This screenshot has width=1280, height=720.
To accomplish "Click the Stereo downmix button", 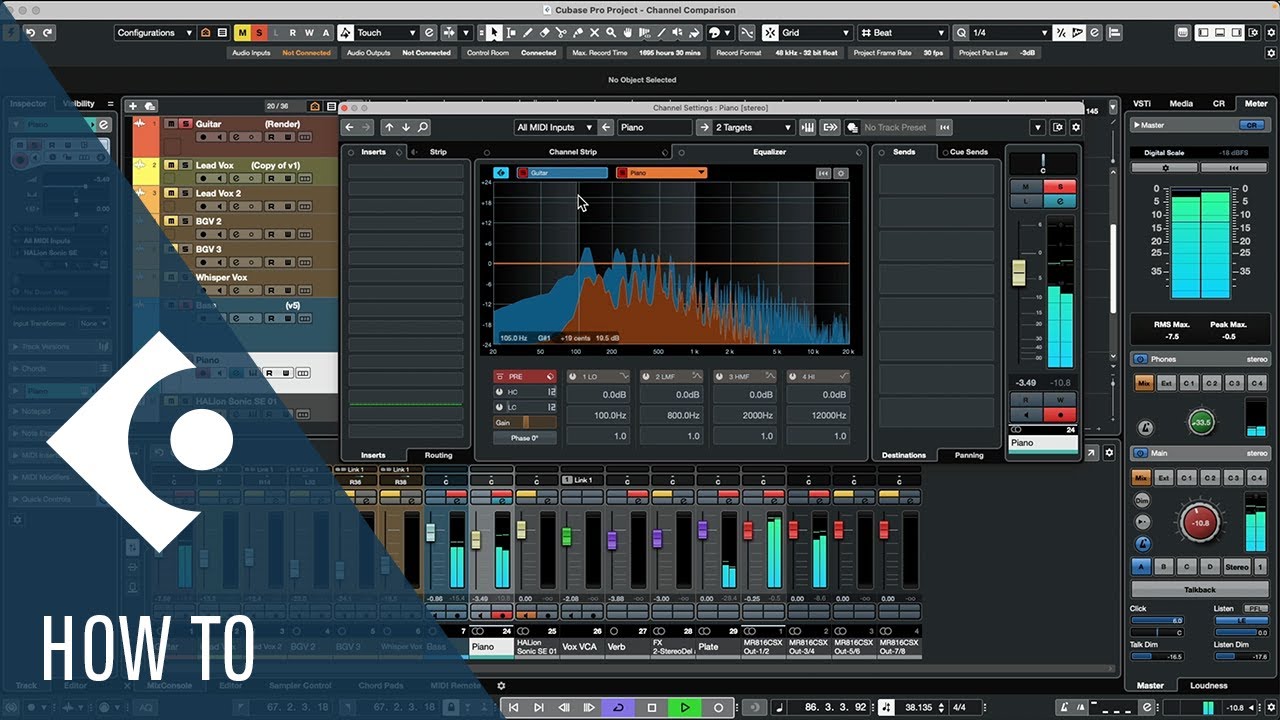I will point(1237,567).
